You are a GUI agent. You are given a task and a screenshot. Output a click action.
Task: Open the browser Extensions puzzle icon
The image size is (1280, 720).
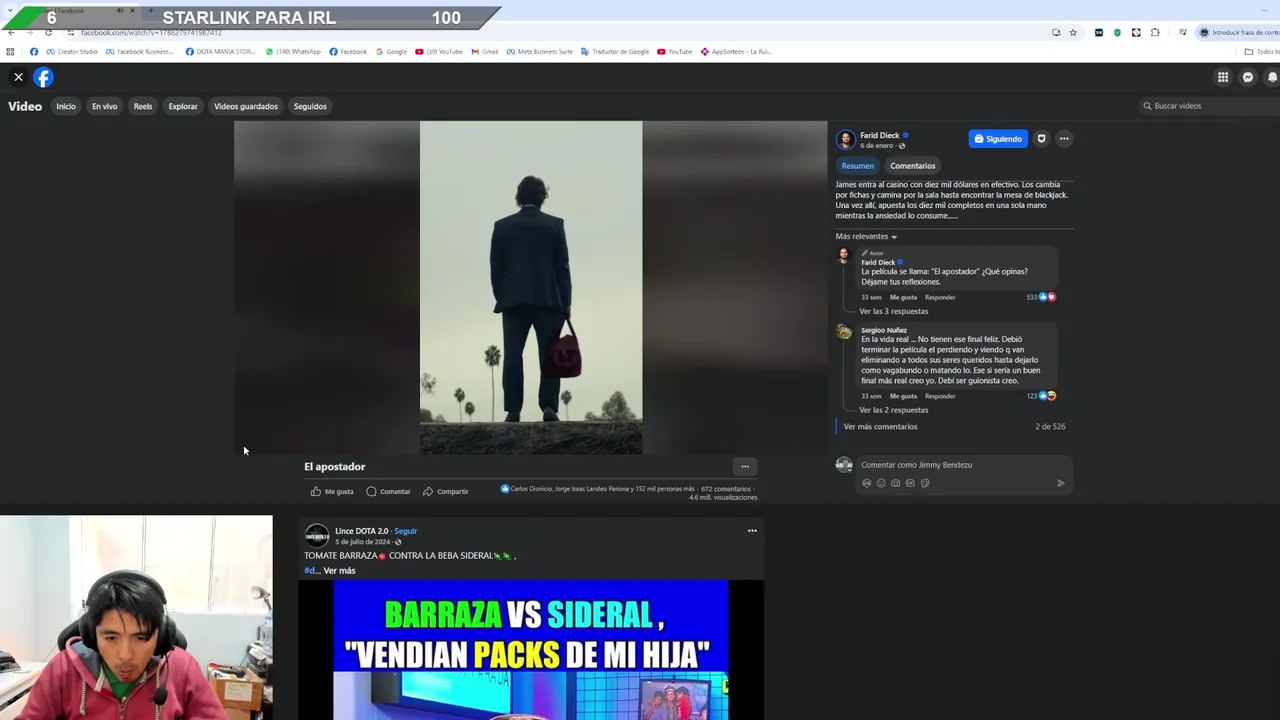click(x=1155, y=32)
